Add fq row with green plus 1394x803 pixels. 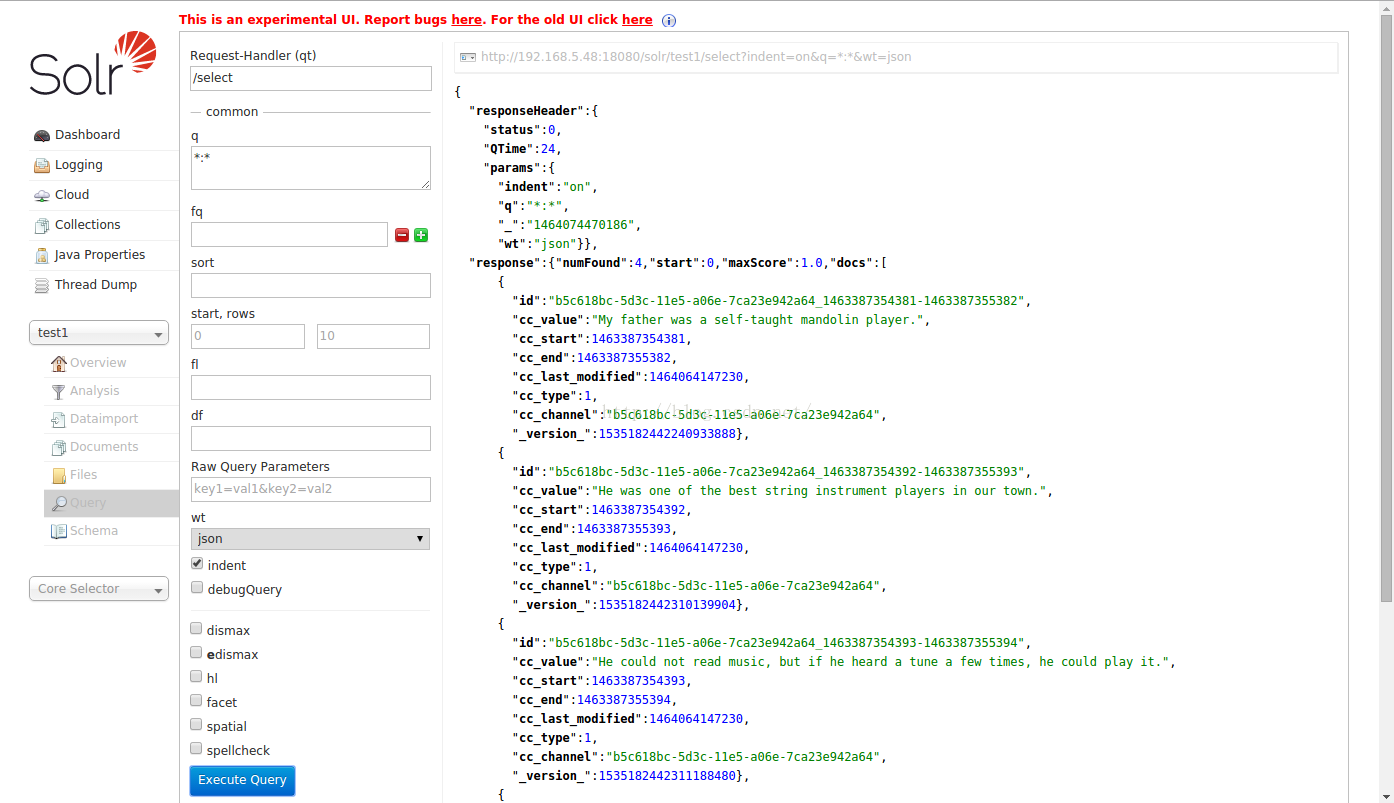tap(421, 235)
